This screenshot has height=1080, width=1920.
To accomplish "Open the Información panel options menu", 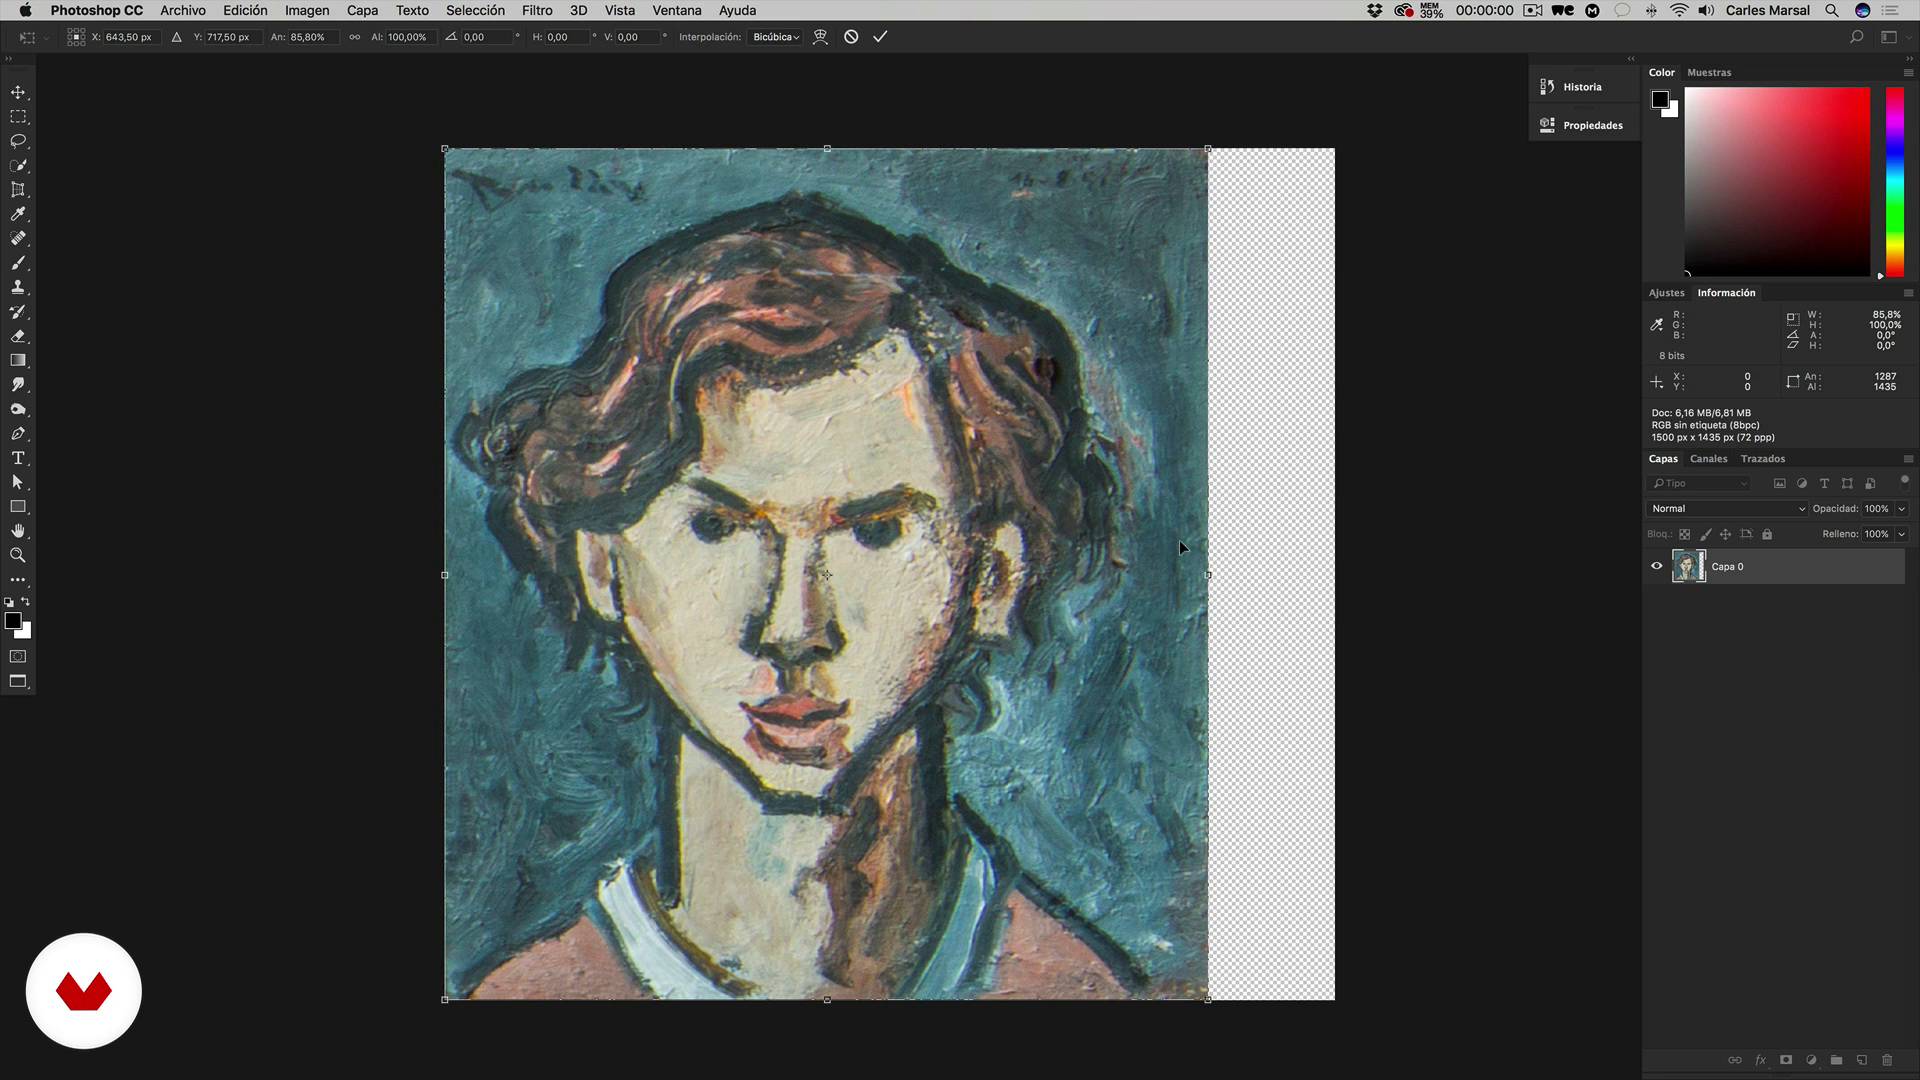I will tap(1908, 293).
